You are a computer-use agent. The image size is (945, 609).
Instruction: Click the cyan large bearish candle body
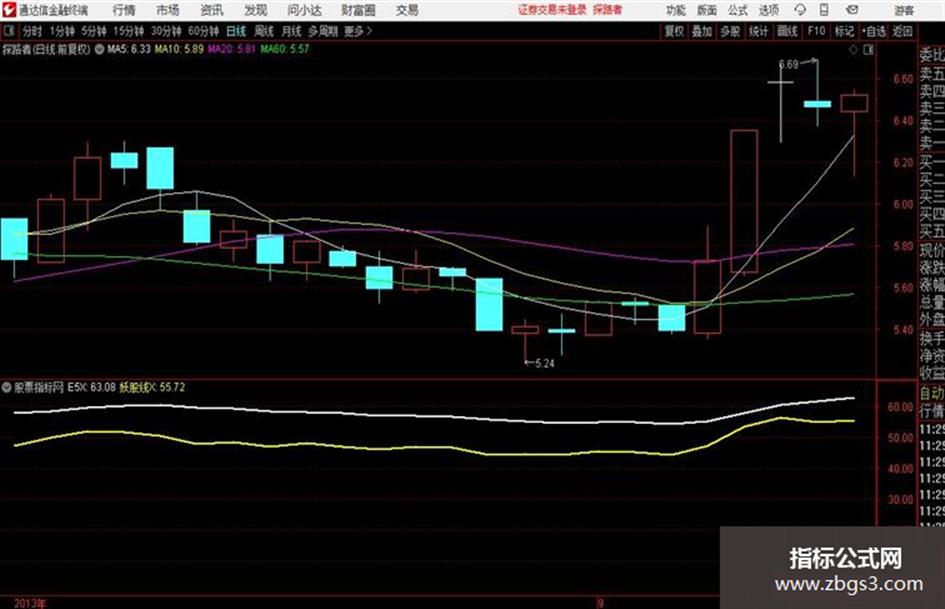point(489,304)
